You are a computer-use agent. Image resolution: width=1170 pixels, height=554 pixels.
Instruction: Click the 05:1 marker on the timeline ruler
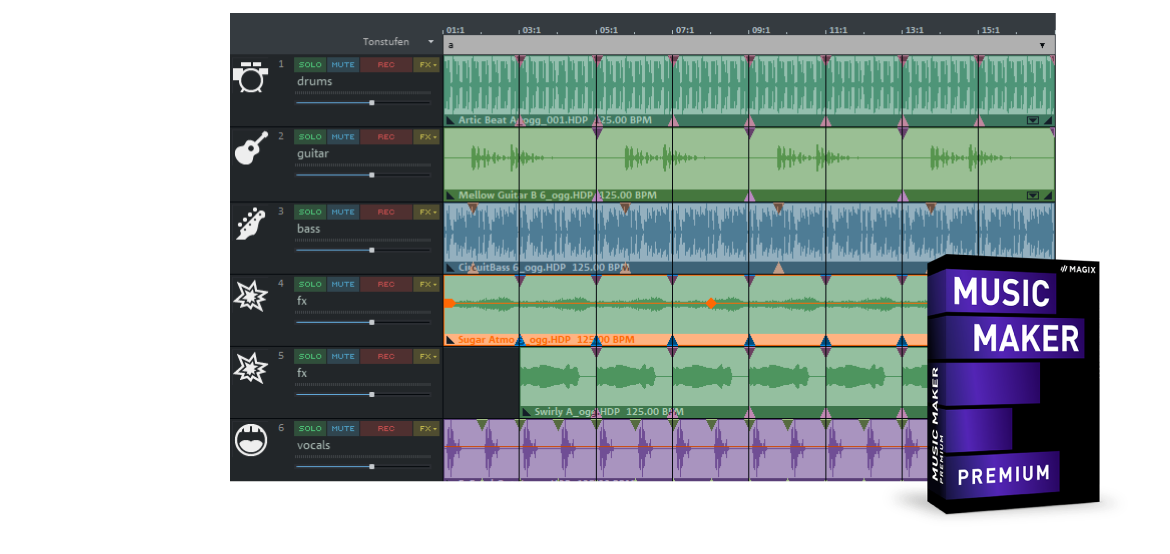pos(608,31)
